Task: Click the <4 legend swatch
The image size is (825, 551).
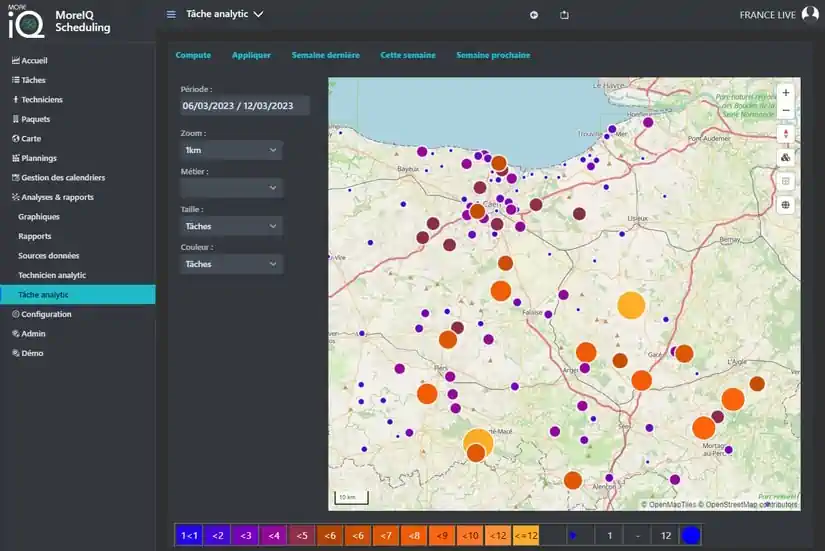Action: point(274,535)
